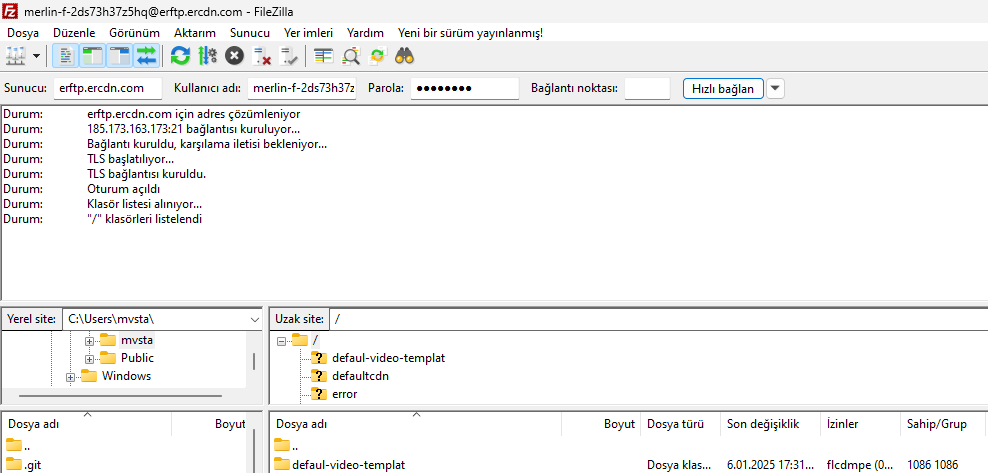This screenshot has height=473, width=988.
Task: Expand the Public folder node
Action: (89, 359)
